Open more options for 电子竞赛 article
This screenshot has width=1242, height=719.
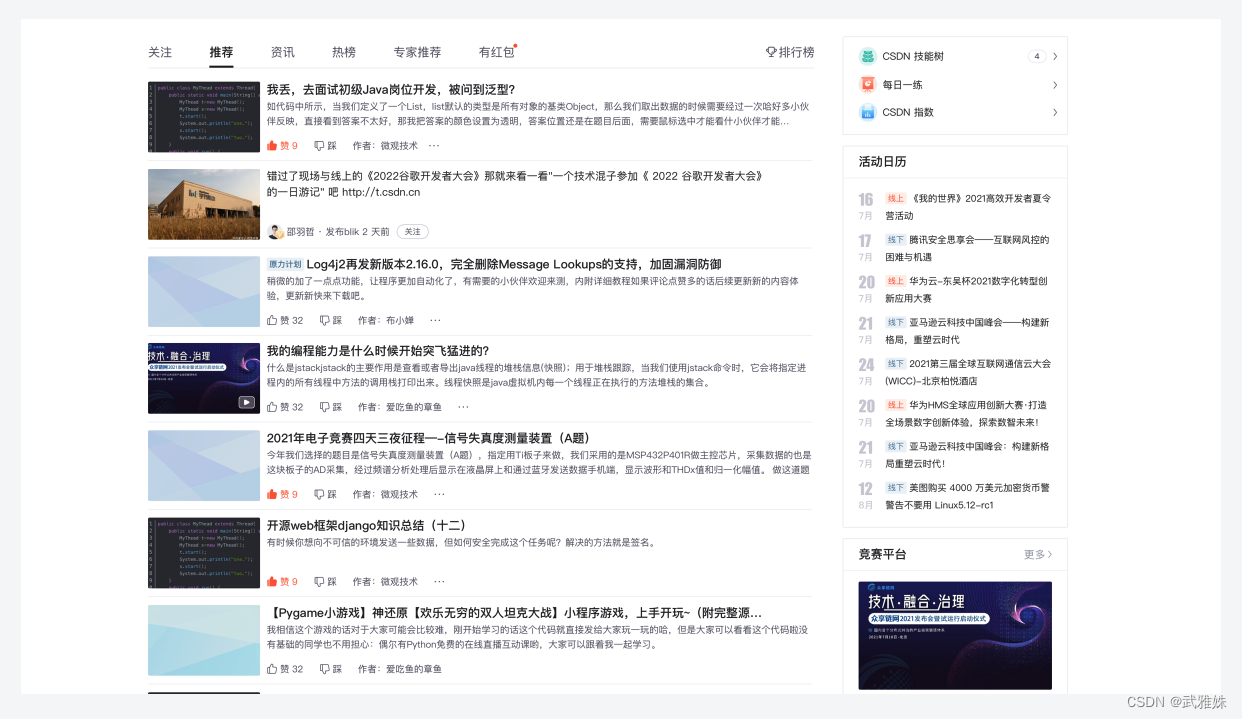[439, 494]
